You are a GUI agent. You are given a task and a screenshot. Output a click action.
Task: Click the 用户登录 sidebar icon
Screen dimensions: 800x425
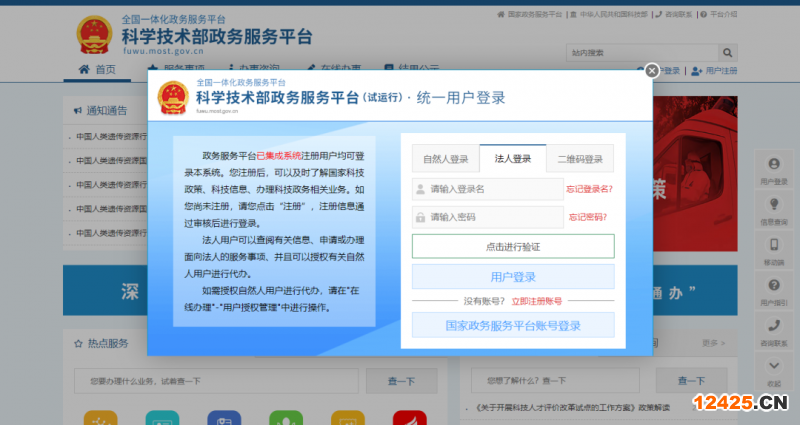click(774, 164)
